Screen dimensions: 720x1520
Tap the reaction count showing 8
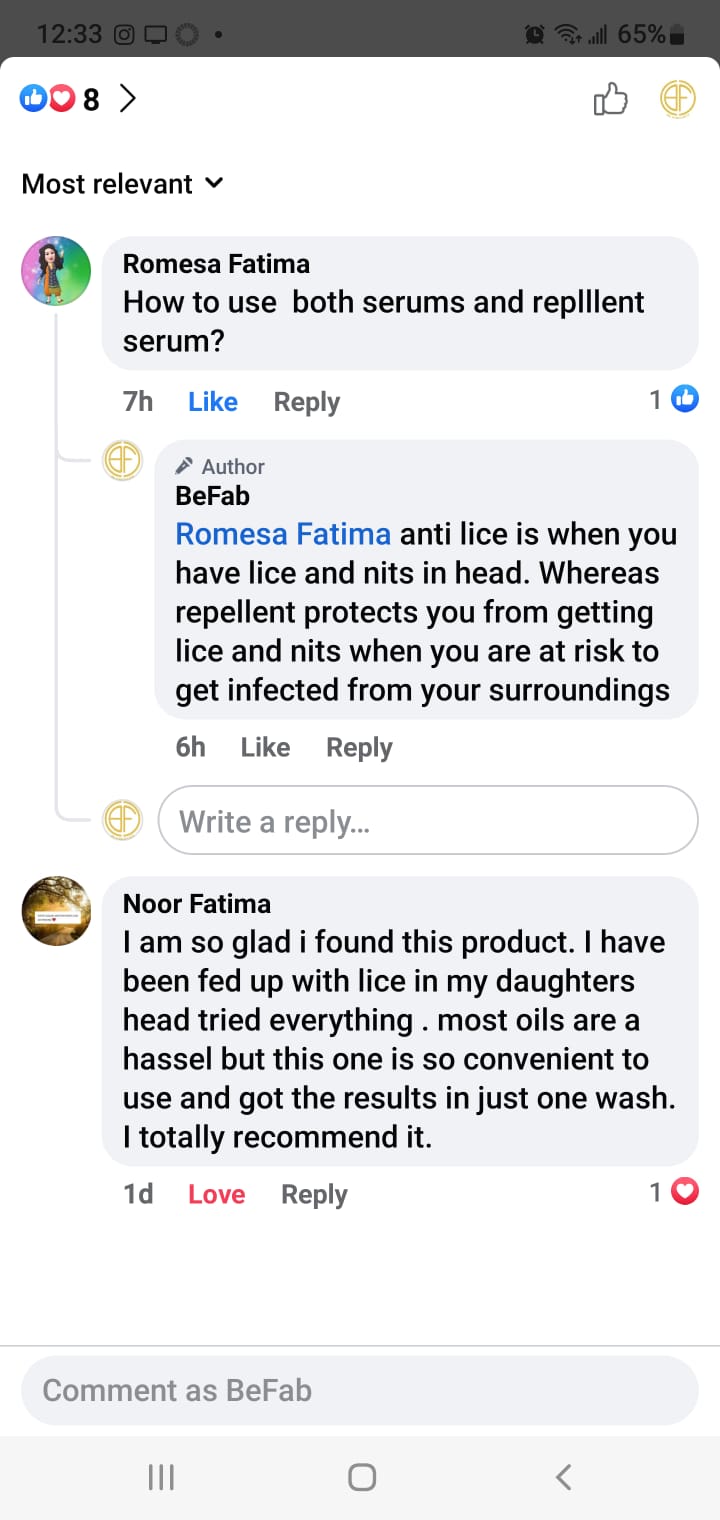pos(91,97)
